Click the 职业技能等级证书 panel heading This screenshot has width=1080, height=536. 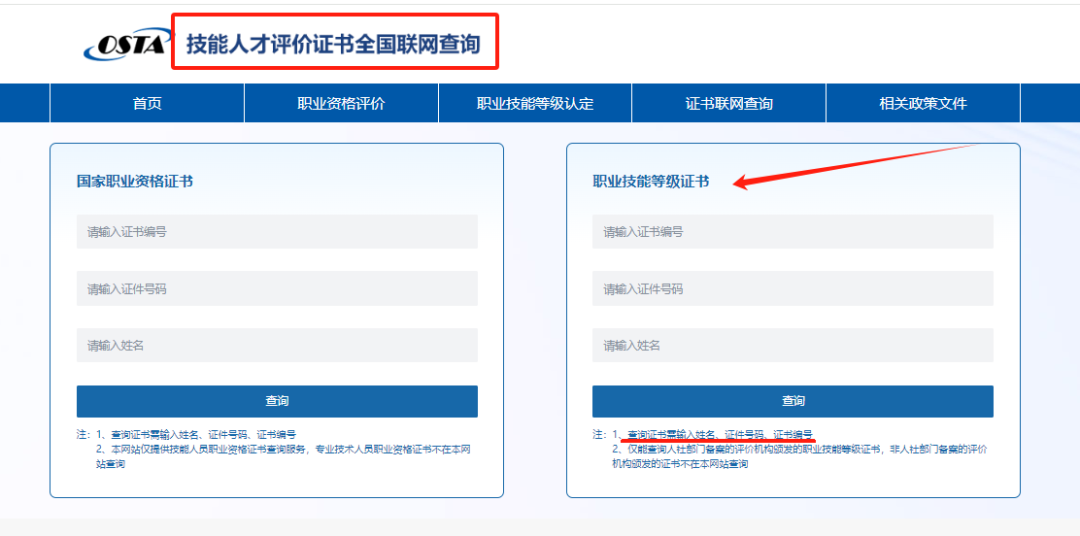click(x=651, y=181)
